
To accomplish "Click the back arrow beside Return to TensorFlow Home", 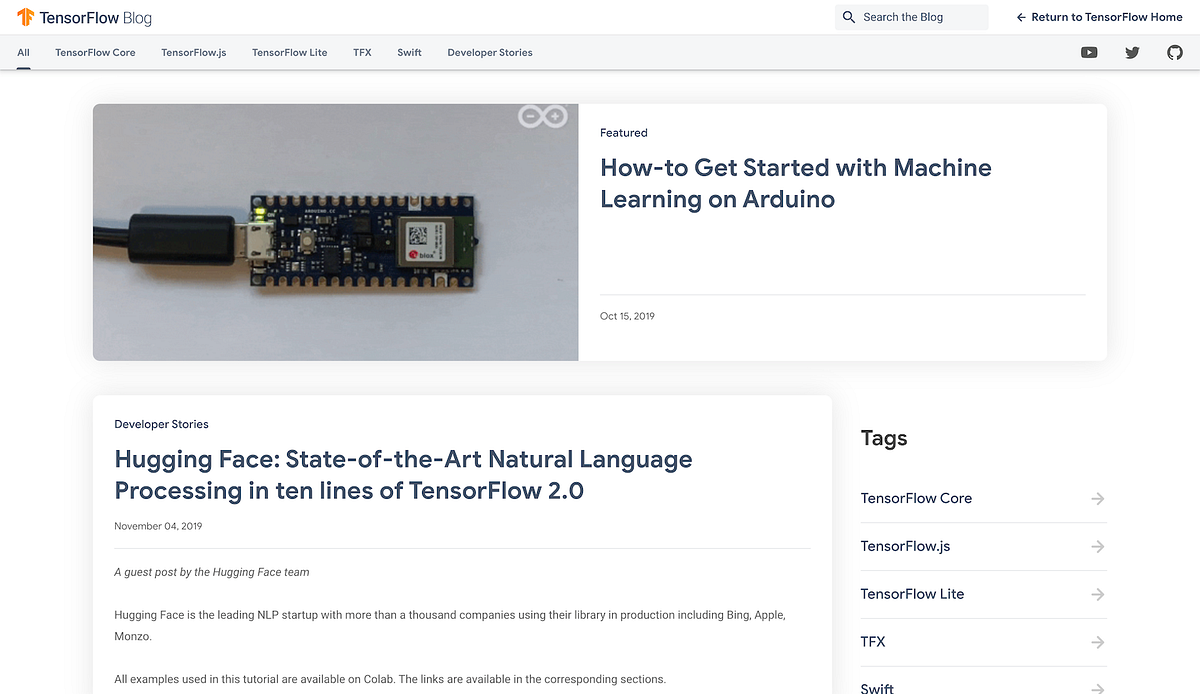I will (1020, 17).
